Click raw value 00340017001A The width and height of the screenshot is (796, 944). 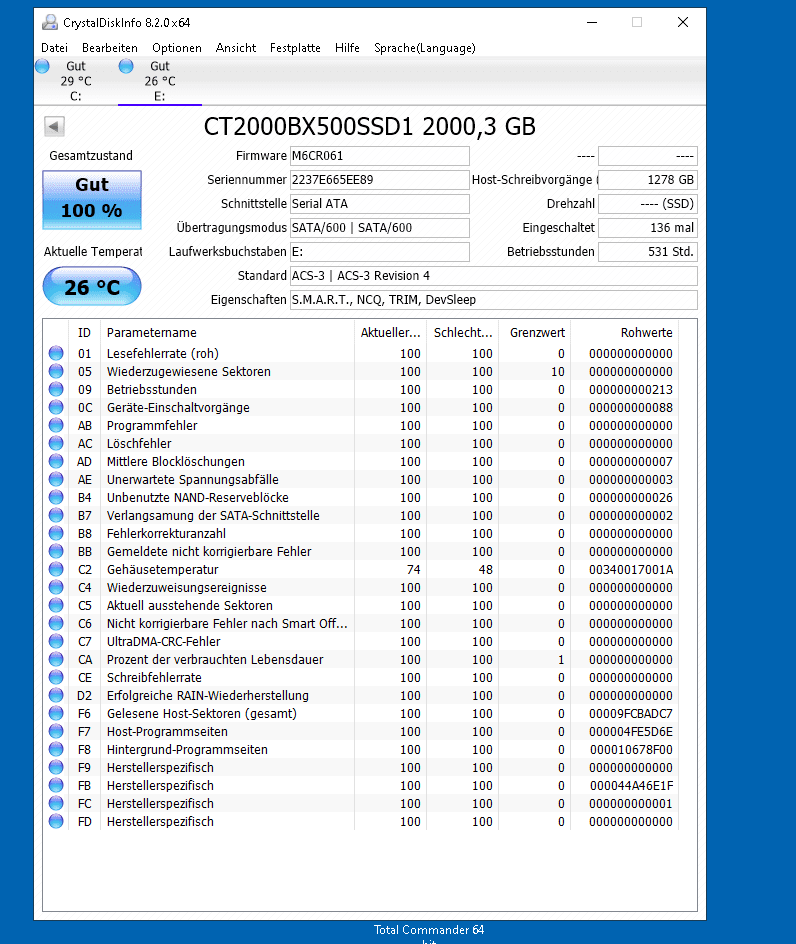[x=630, y=570]
